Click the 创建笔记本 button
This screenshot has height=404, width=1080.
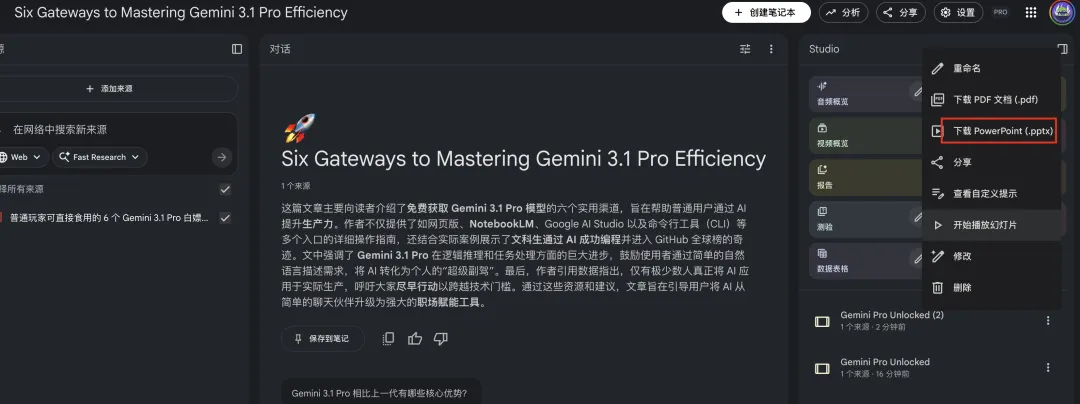coord(766,12)
